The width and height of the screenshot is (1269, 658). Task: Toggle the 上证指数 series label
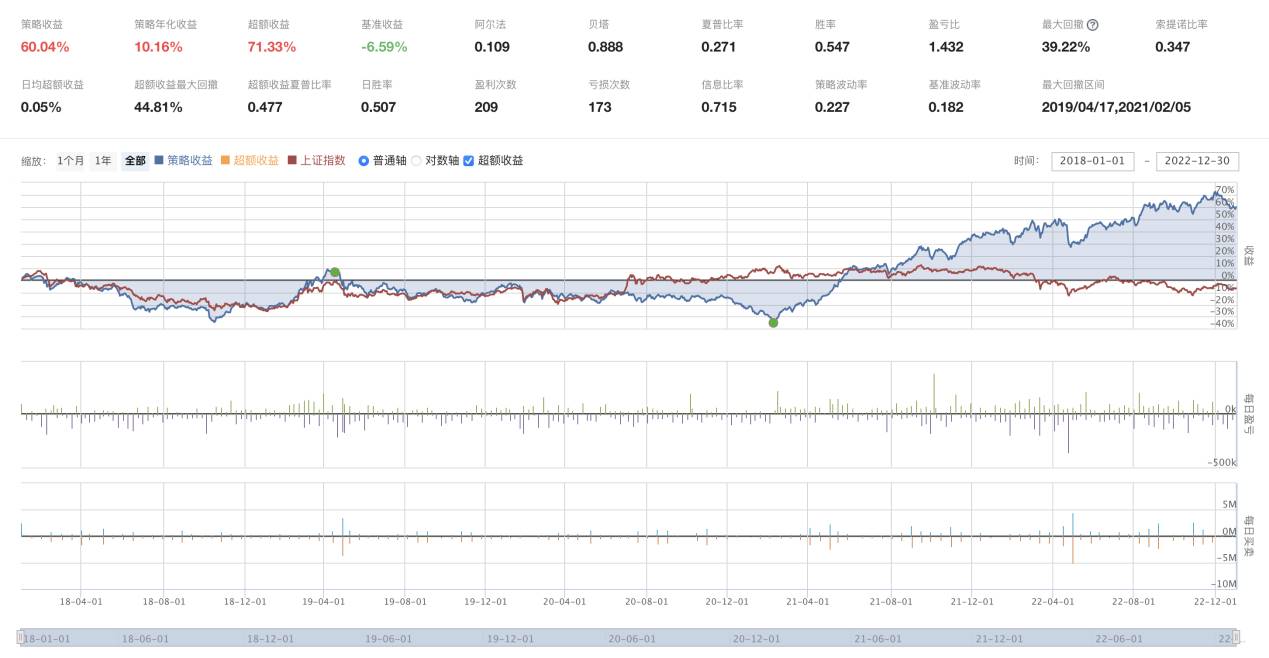pos(323,161)
